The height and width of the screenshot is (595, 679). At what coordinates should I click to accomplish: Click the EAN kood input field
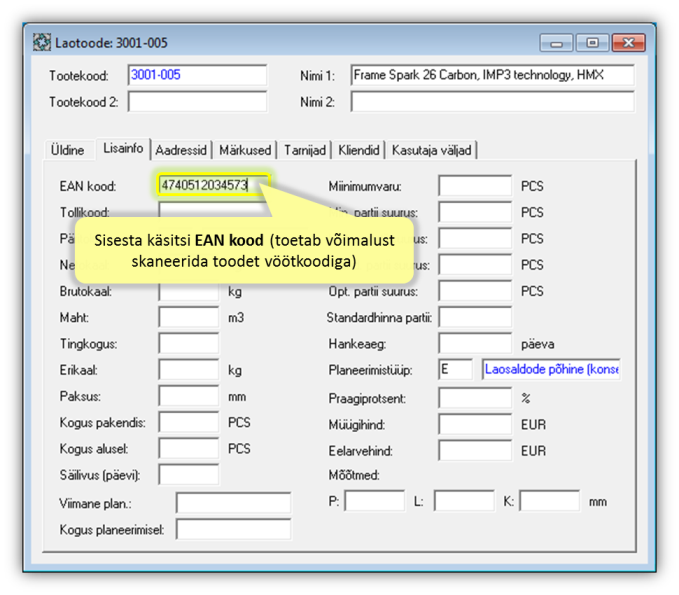pyautogui.click(x=213, y=185)
